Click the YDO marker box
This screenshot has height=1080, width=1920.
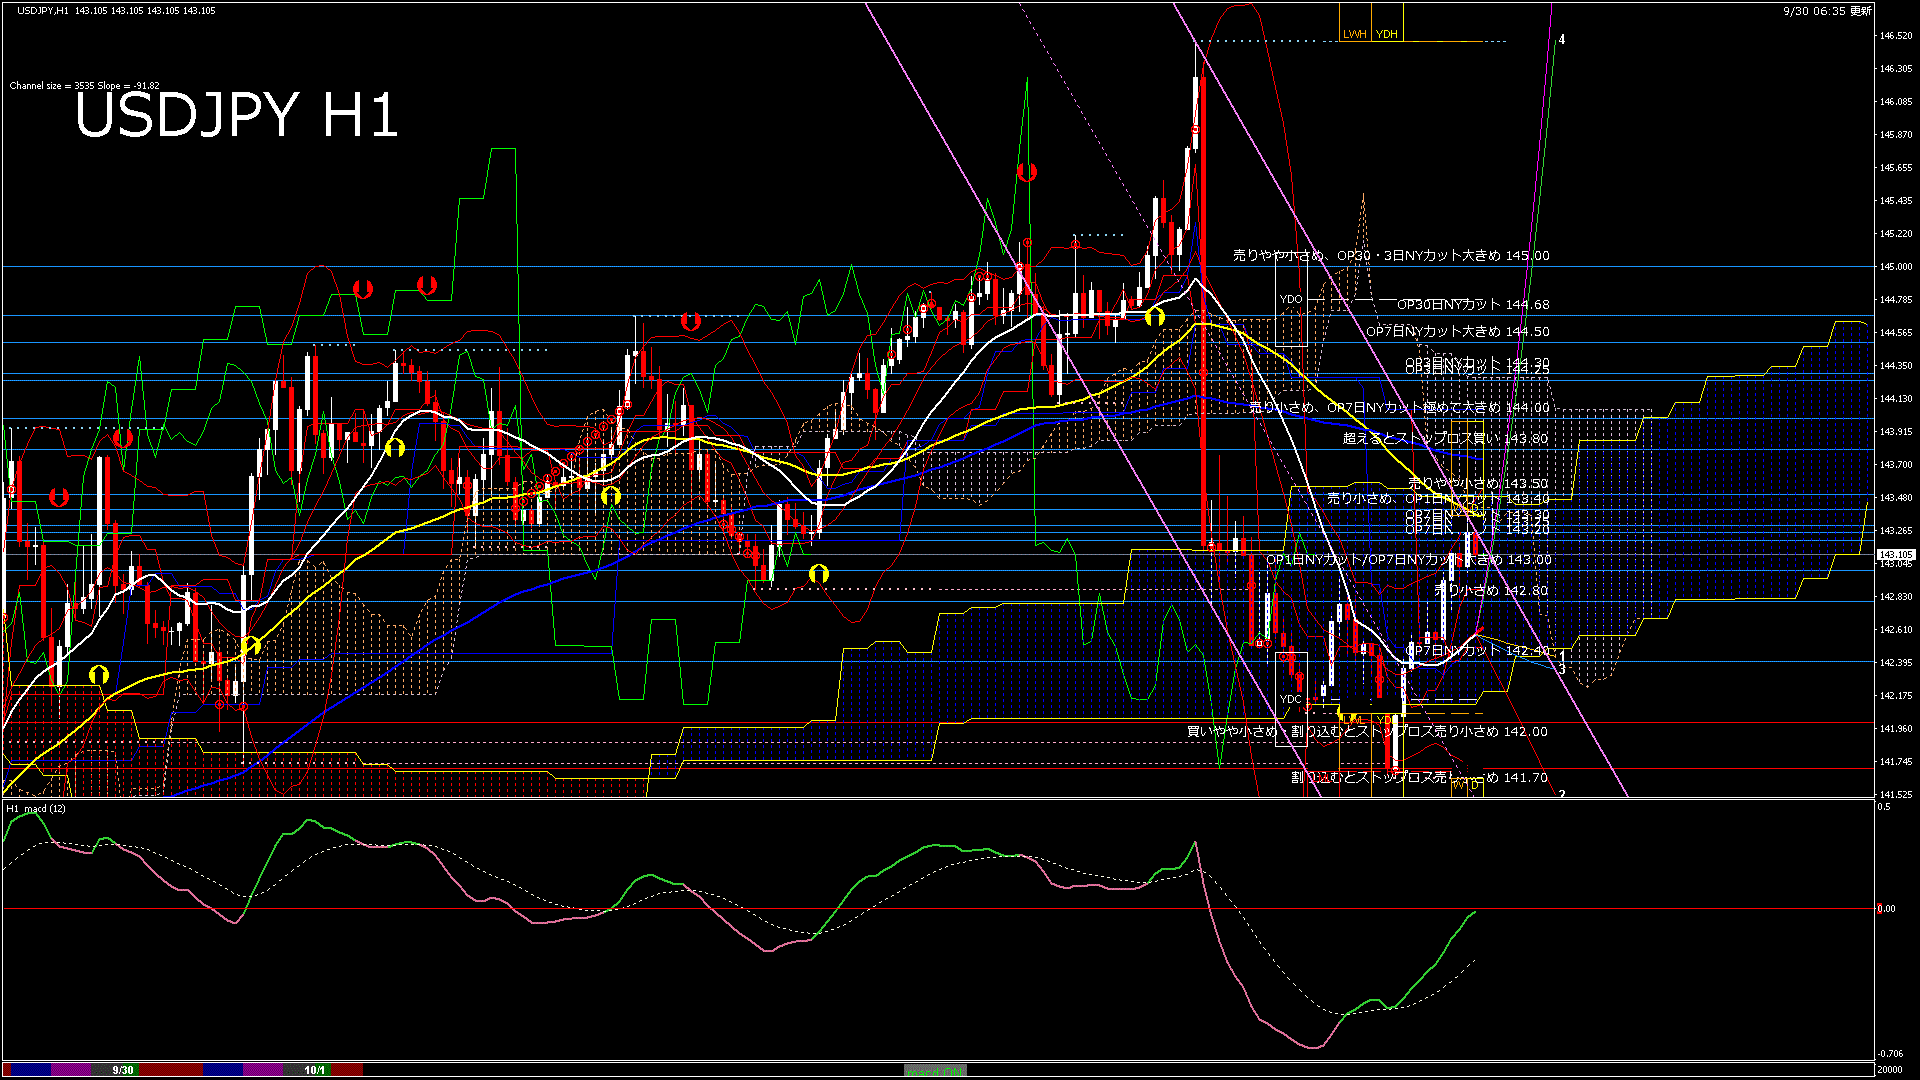(1291, 299)
